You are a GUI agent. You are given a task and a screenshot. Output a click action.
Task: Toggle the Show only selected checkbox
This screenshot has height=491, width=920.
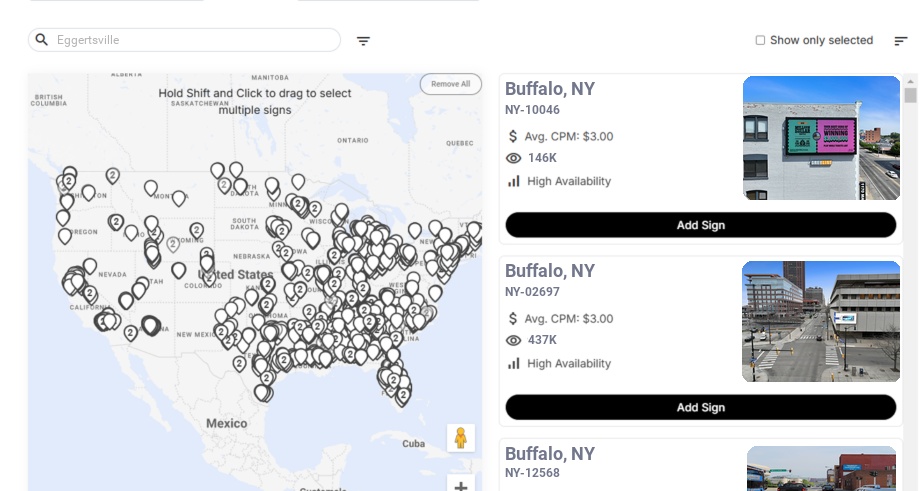click(x=760, y=41)
